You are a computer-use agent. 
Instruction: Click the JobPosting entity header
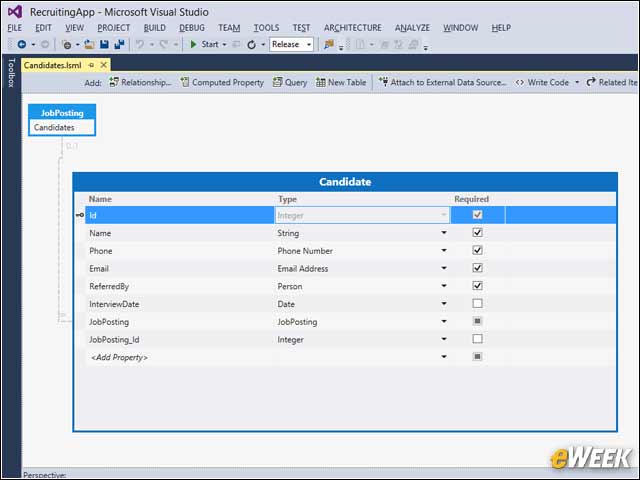coord(62,113)
